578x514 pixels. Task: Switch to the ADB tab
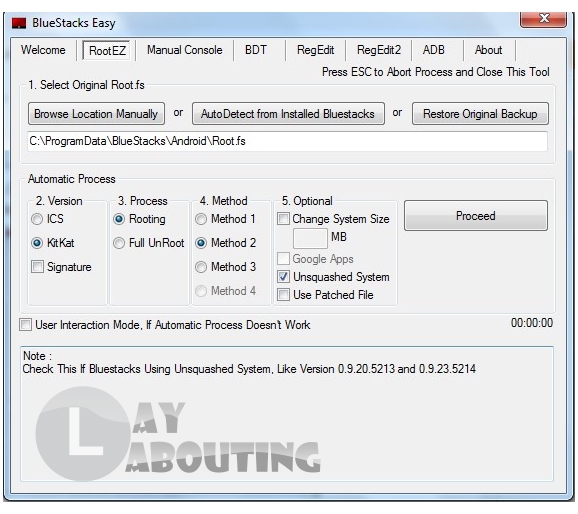(x=434, y=50)
